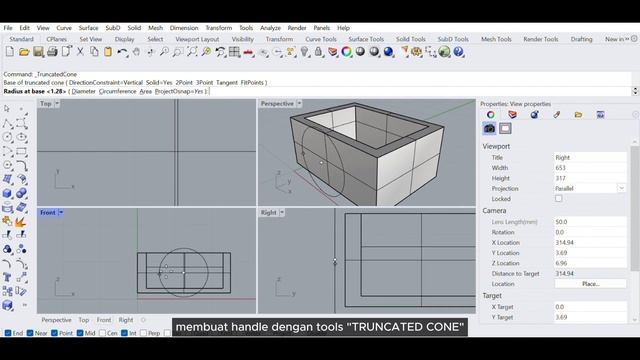The width and height of the screenshot is (640, 360).
Task: Select the Box solid tool in sidebar
Action: pyautogui.click(x=7, y=193)
